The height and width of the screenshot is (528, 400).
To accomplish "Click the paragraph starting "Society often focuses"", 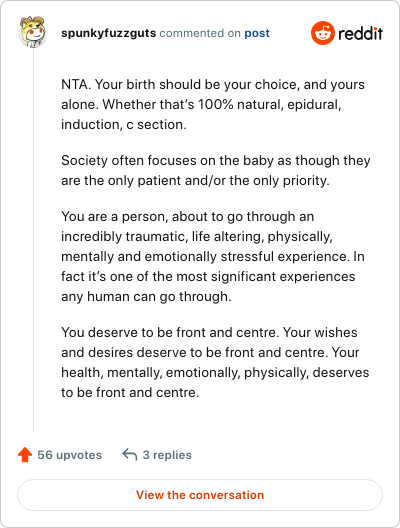I will (216, 170).
